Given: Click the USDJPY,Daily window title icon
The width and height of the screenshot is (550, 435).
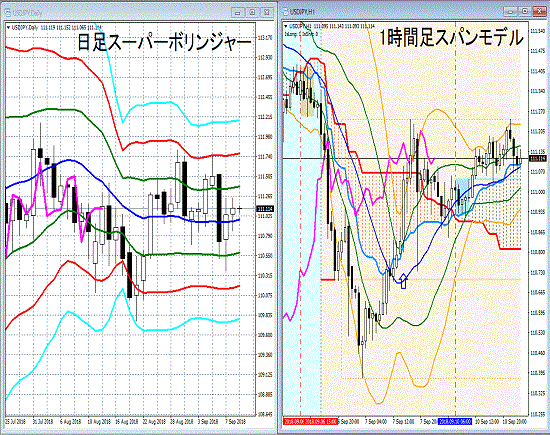Looking at the screenshot, I should [7, 13].
